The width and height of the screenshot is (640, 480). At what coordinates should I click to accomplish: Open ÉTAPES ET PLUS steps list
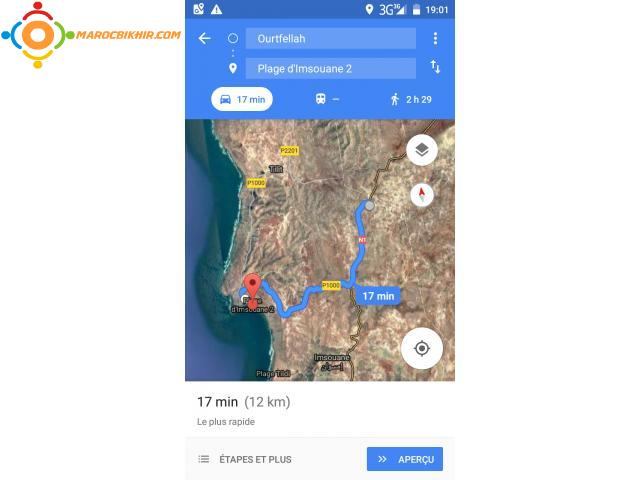(x=245, y=459)
